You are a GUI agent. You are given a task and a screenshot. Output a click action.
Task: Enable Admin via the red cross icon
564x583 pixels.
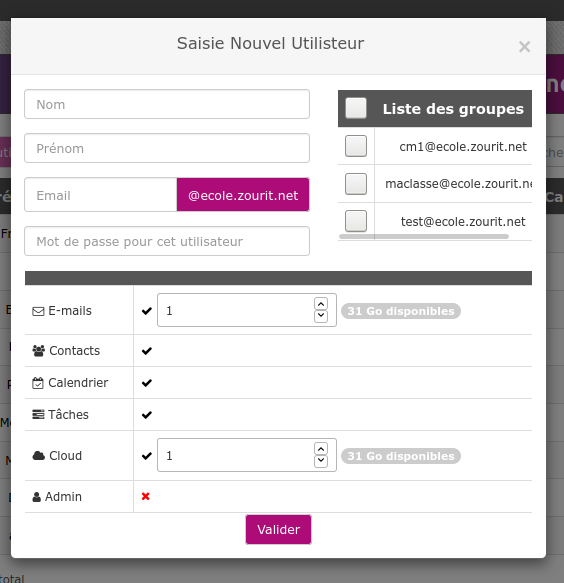click(146, 496)
